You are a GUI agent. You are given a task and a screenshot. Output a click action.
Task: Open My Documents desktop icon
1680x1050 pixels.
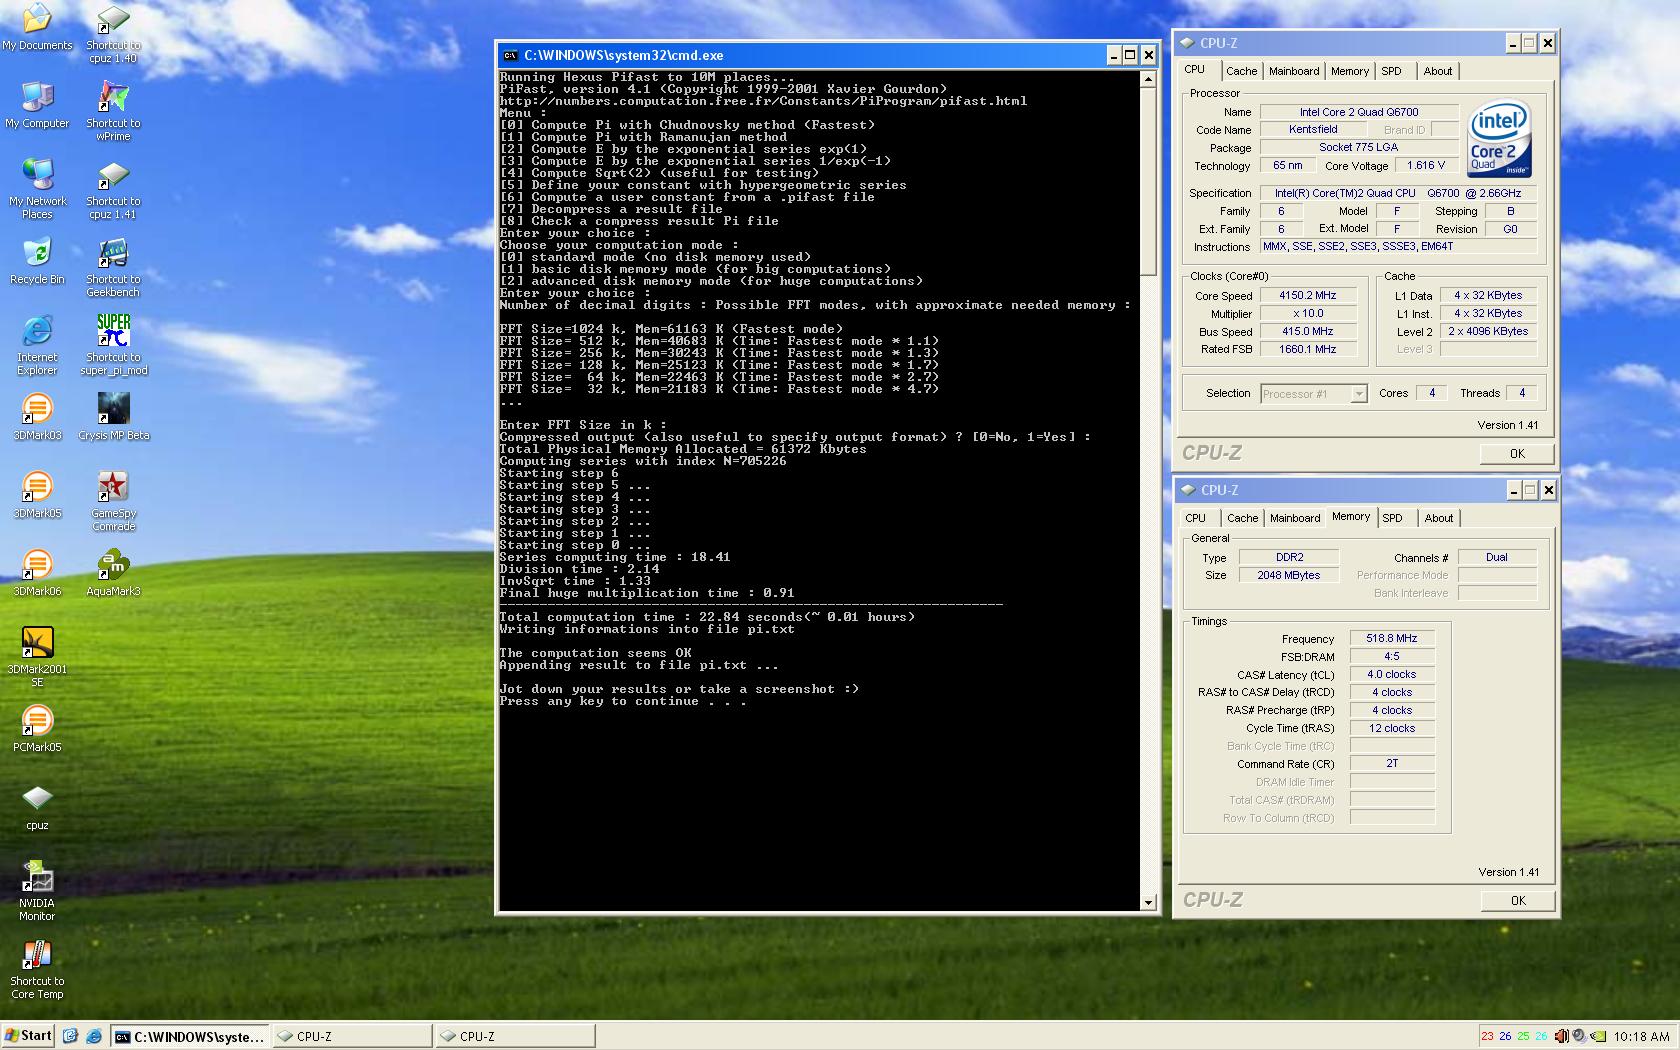pyautogui.click(x=37, y=27)
